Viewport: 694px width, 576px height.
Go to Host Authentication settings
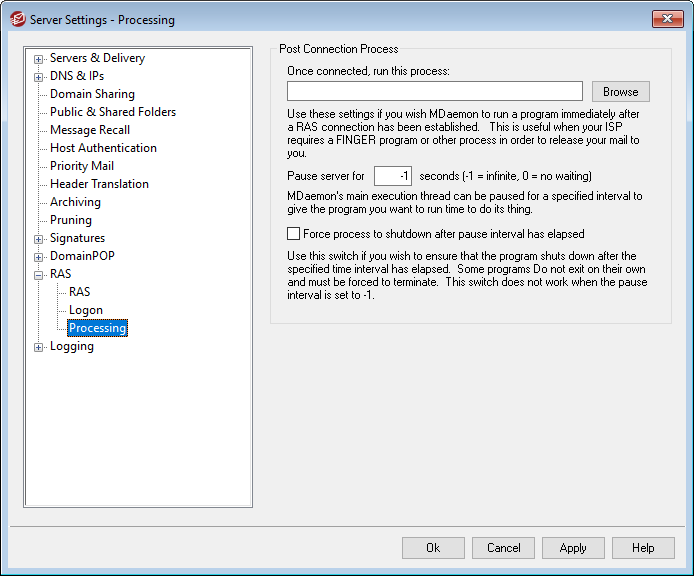click(103, 148)
